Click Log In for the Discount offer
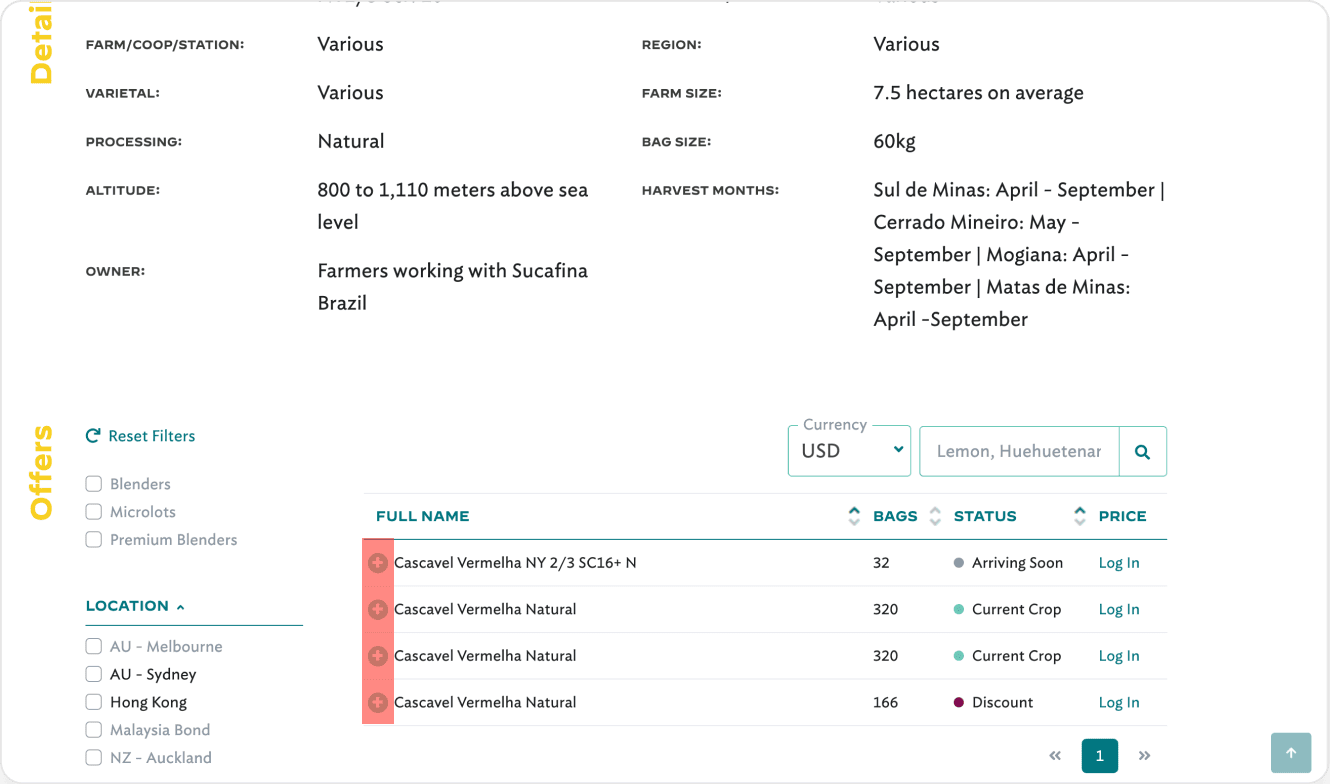Viewport: 1330px width, 784px height. pos(1119,702)
